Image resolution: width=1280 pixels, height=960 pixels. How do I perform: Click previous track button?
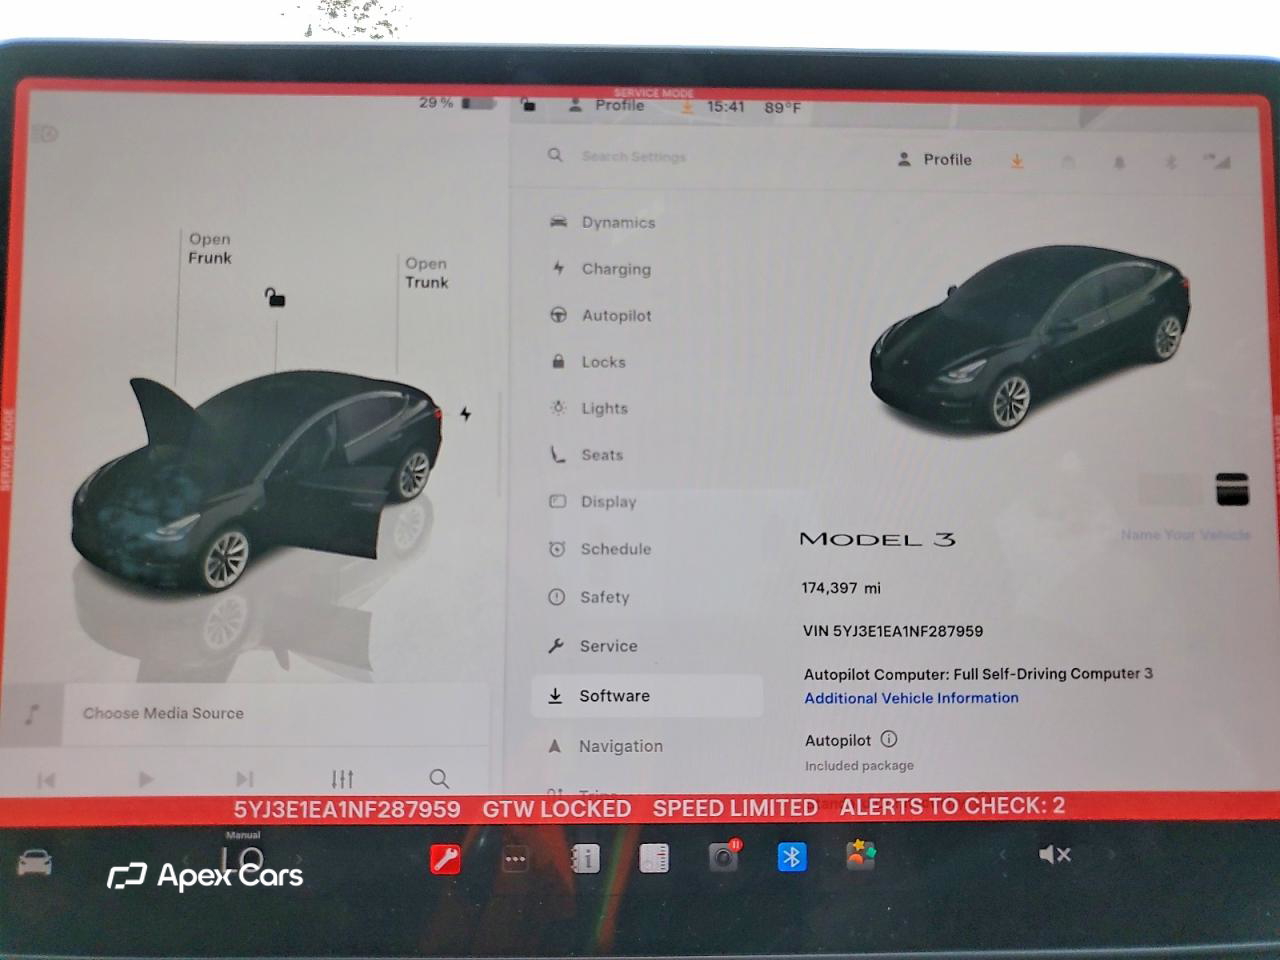pyautogui.click(x=46, y=780)
